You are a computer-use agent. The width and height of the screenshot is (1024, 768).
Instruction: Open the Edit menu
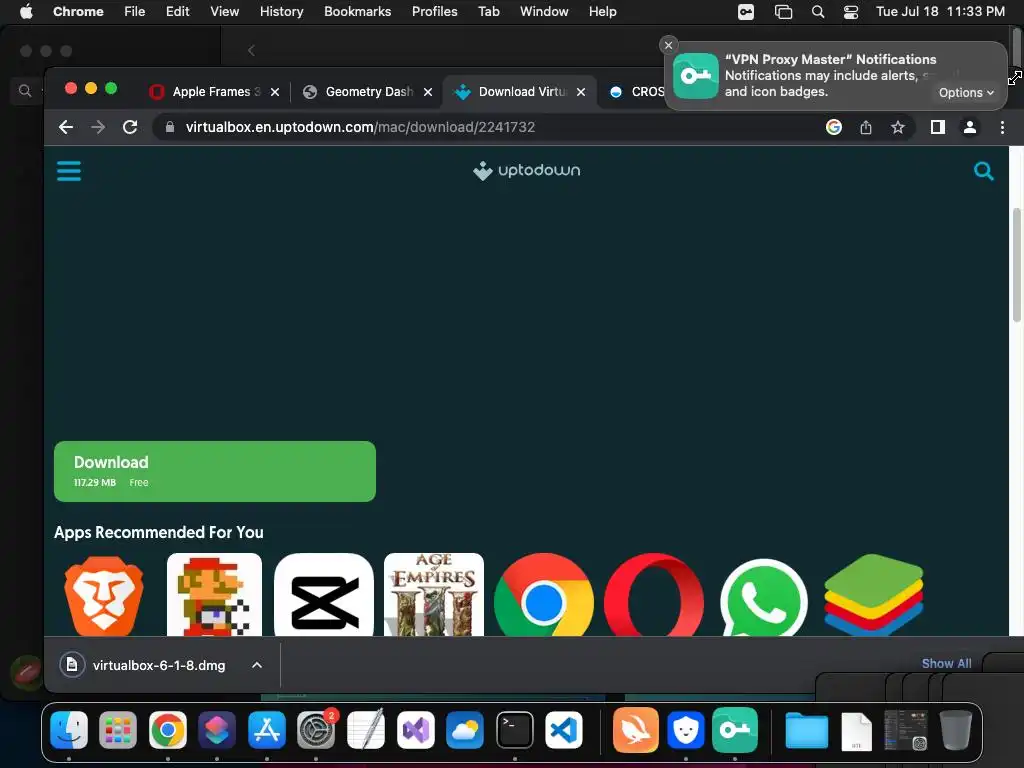(178, 12)
